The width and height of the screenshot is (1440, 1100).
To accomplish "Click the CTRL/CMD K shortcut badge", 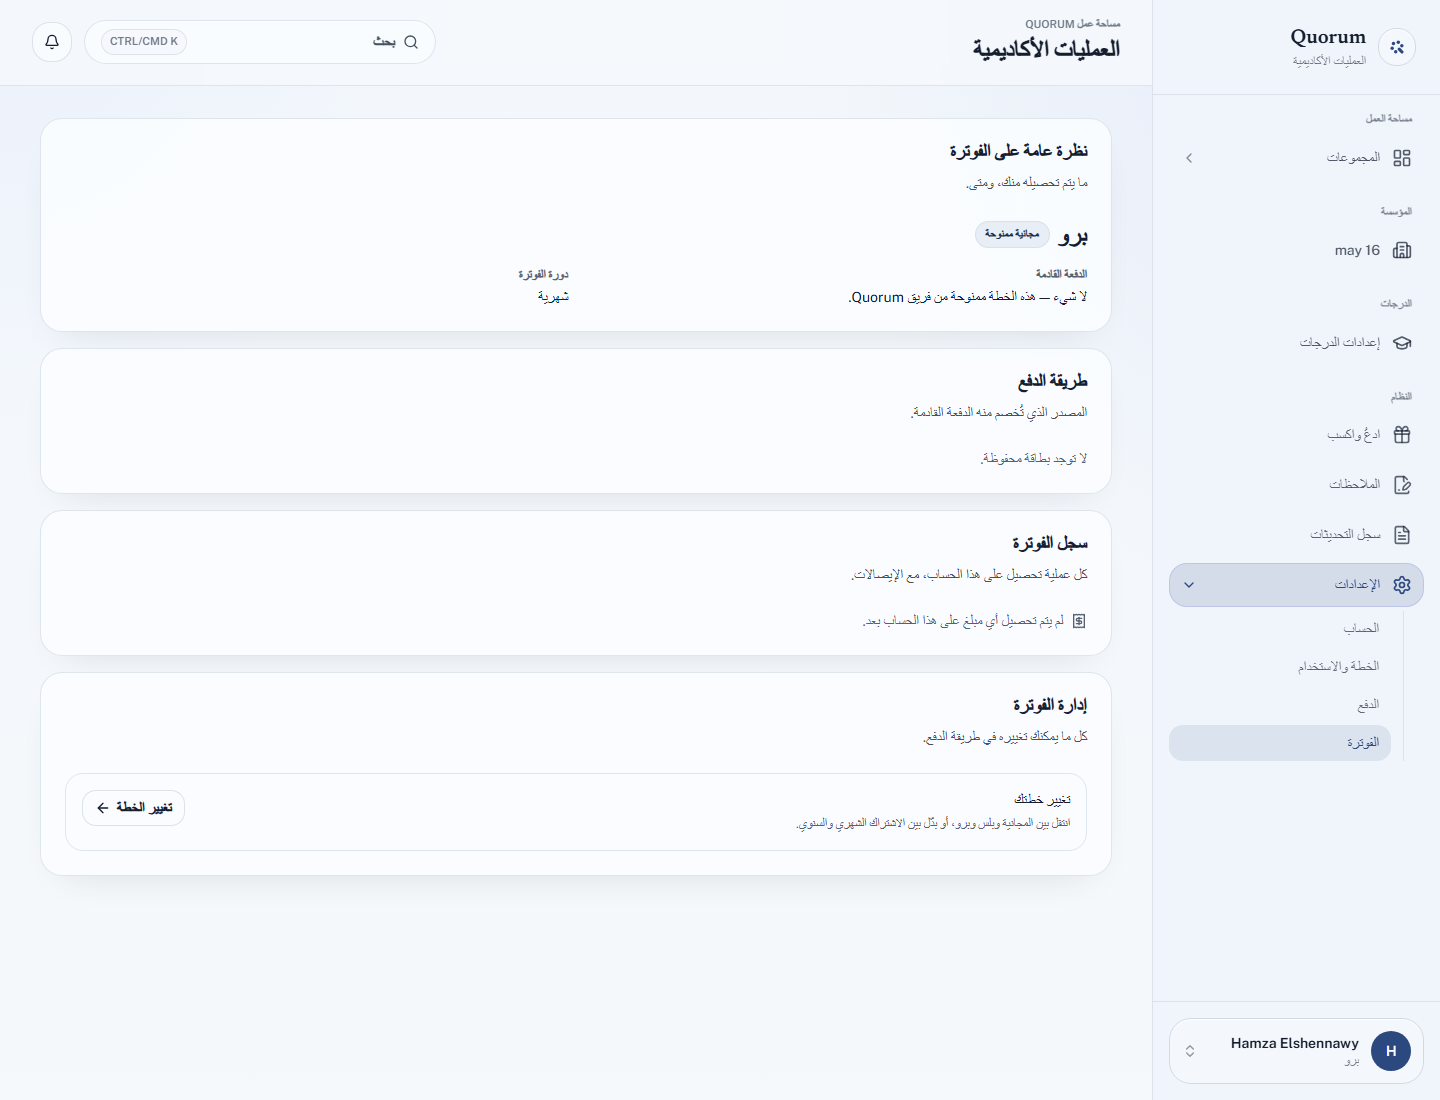I will tap(144, 42).
